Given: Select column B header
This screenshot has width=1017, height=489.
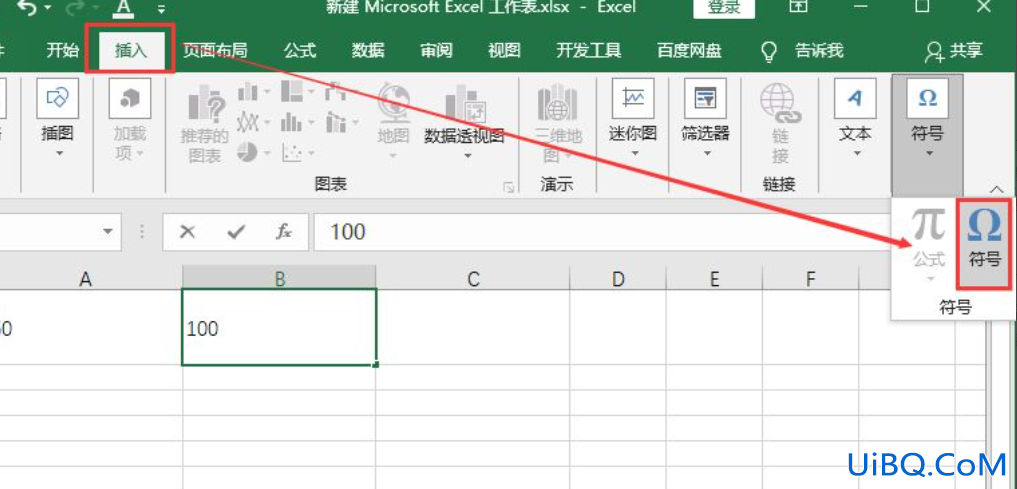Looking at the screenshot, I should click(x=280, y=279).
